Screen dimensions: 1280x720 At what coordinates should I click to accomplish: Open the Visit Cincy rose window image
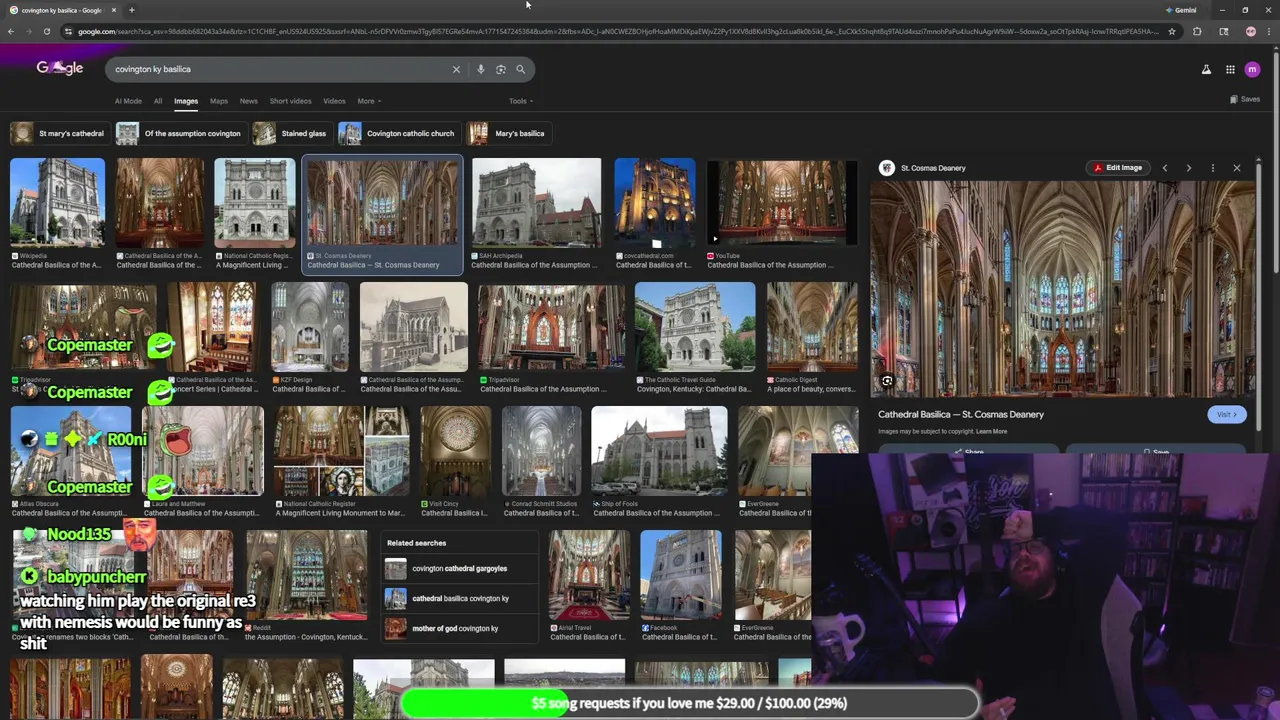(456, 451)
